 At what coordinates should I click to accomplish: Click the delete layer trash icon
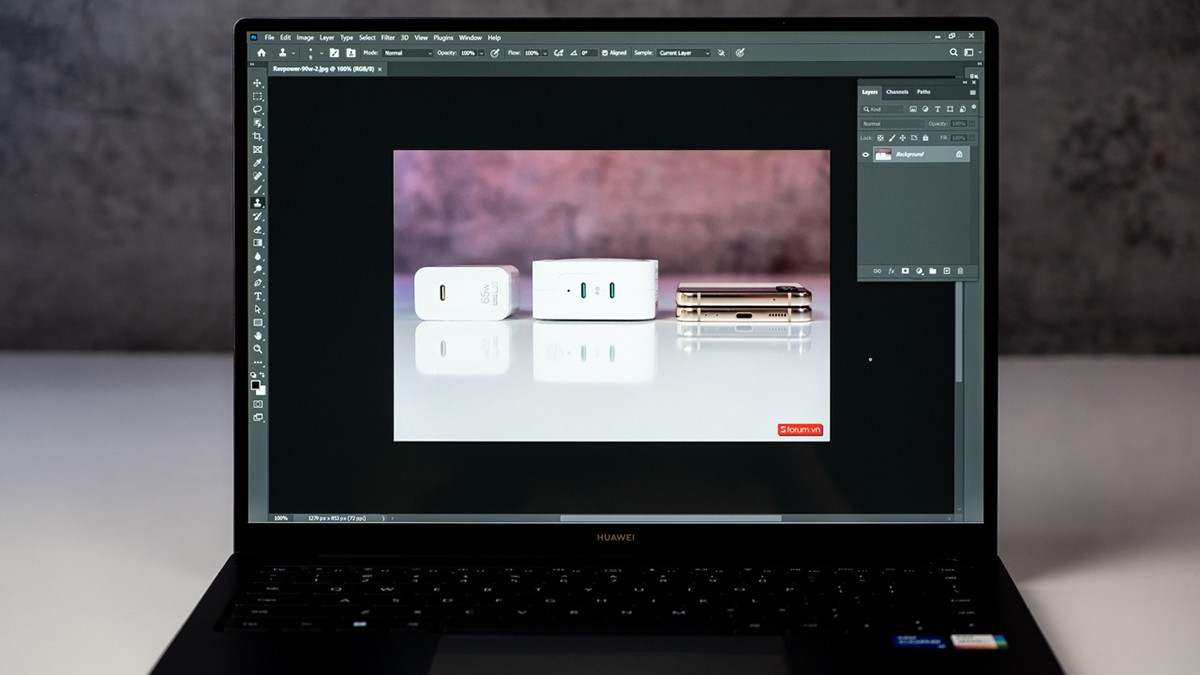click(960, 270)
